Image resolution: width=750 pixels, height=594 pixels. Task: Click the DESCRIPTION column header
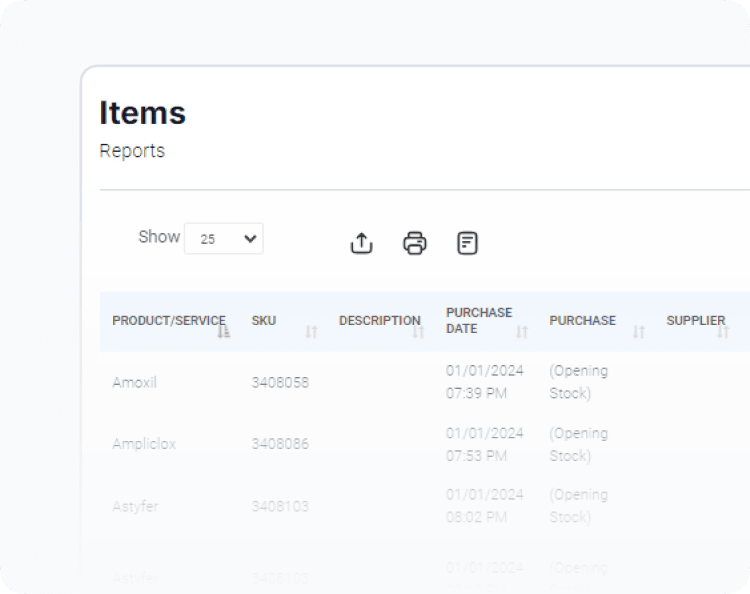click(380, 320)
